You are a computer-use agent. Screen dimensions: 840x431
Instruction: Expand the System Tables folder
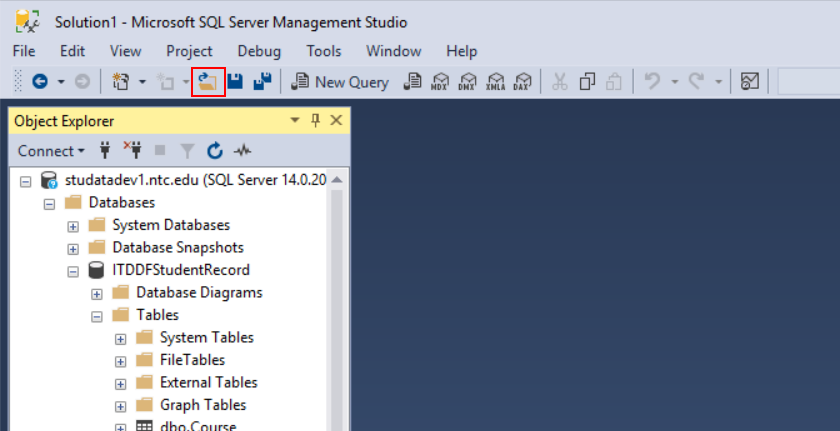point(121,339)
